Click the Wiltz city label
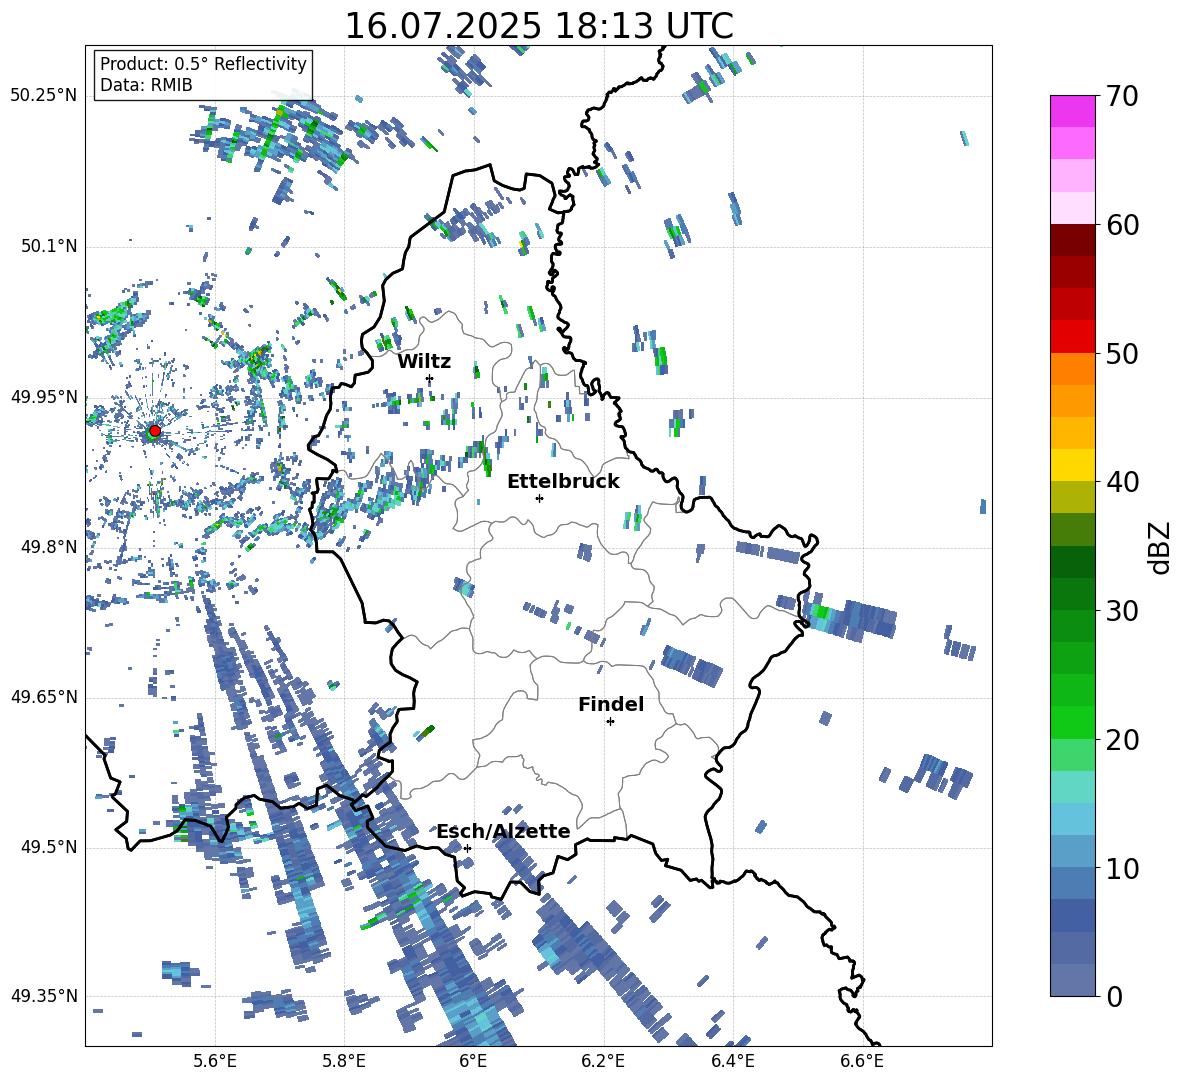The image size is (1184, 1081). point(424,361)
